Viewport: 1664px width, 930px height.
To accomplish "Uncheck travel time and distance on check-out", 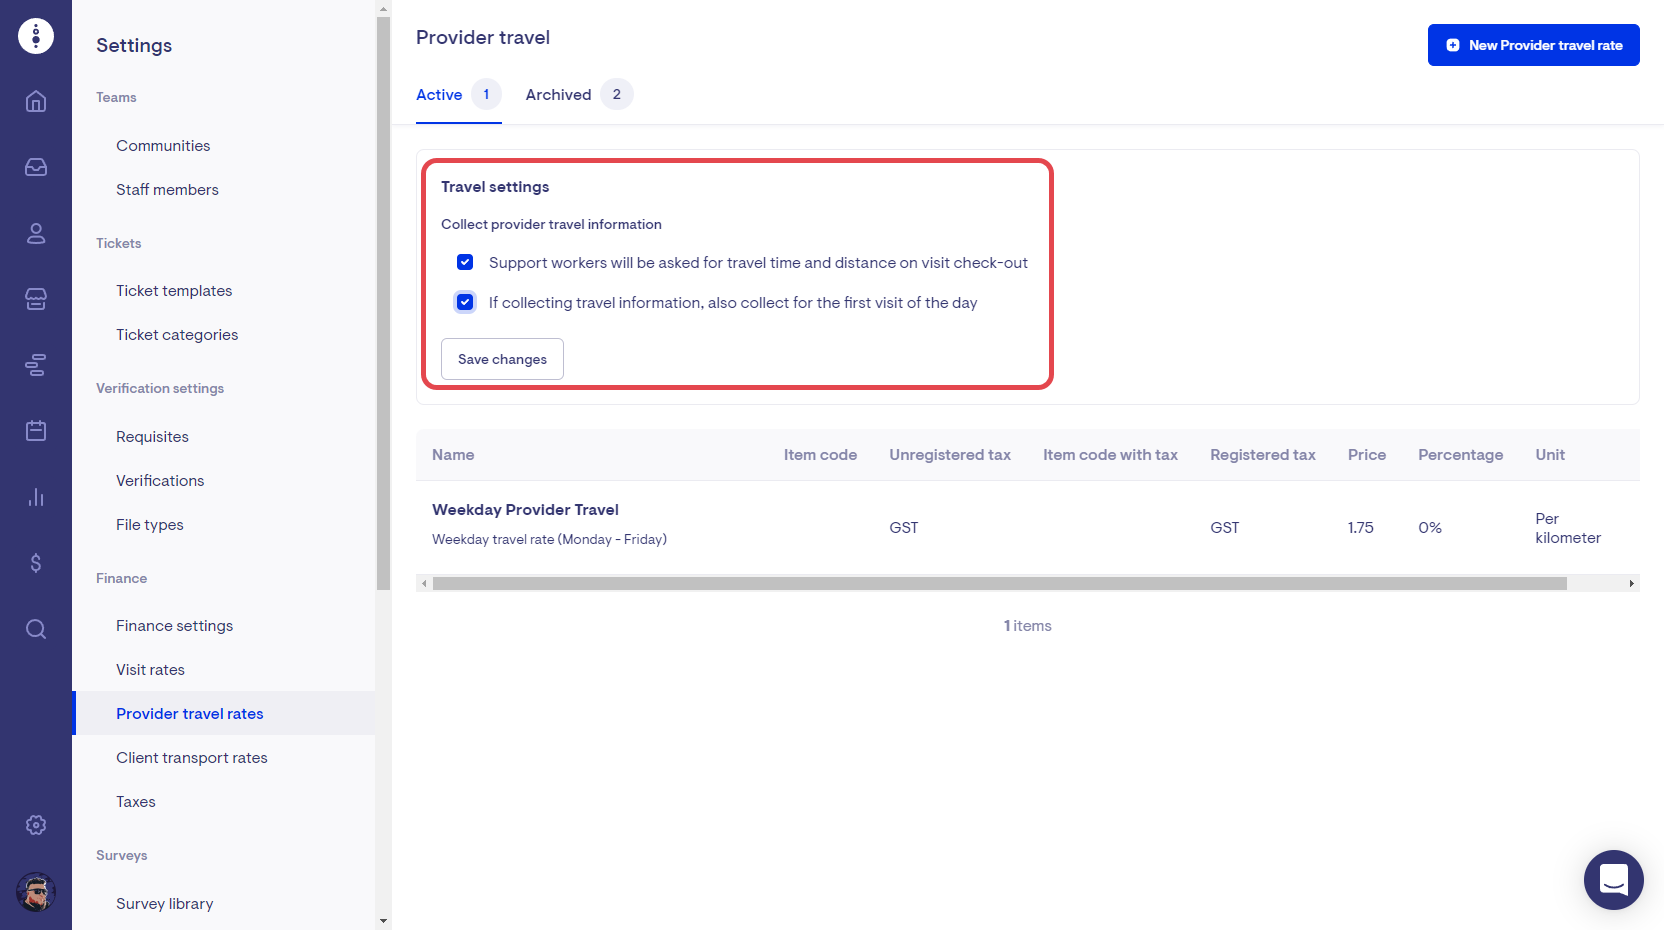I will coord(465,262).
